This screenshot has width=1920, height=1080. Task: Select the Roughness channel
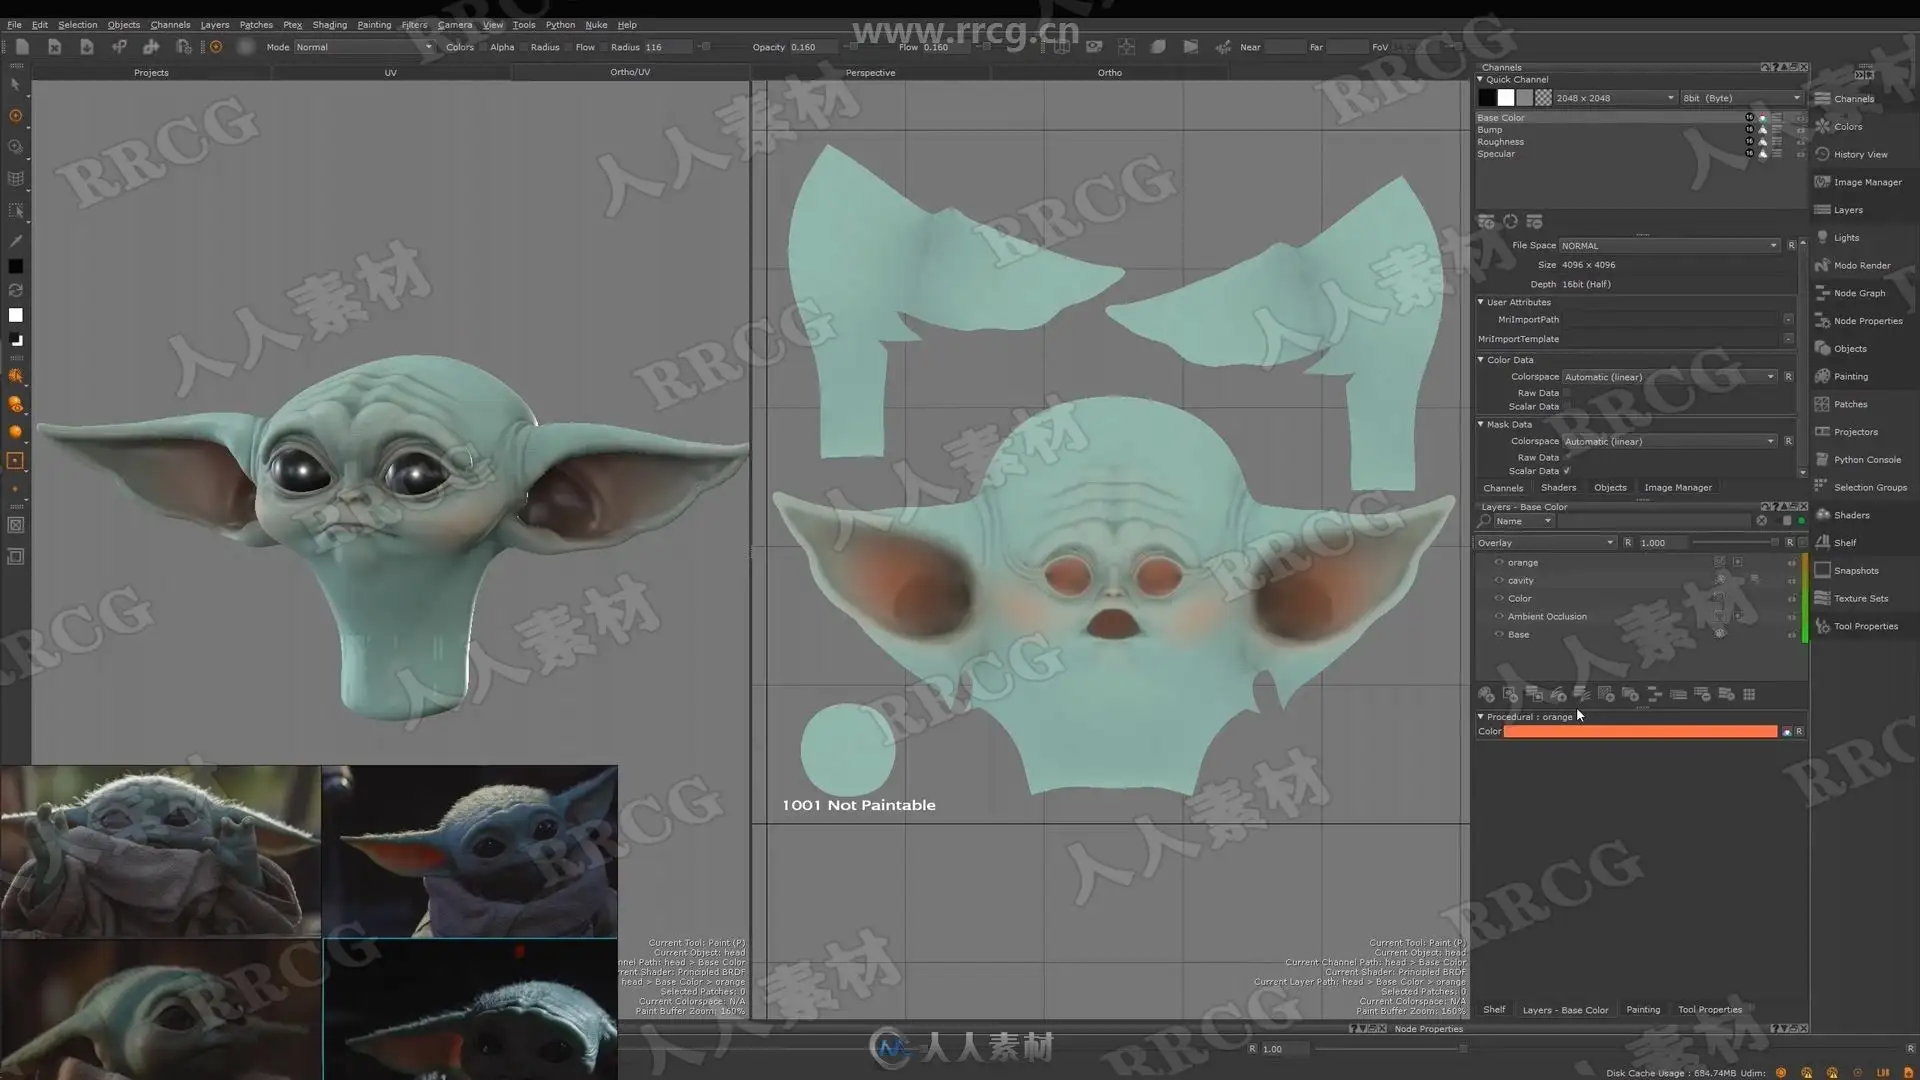click(x=1500, y=142)
